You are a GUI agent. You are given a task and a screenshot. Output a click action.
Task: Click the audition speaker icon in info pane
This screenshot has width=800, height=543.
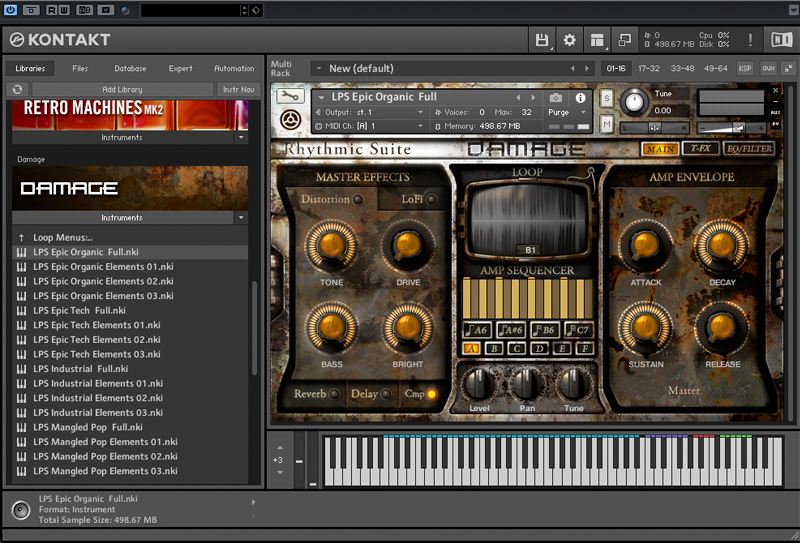pyautogui.click(x=21, y=510)
